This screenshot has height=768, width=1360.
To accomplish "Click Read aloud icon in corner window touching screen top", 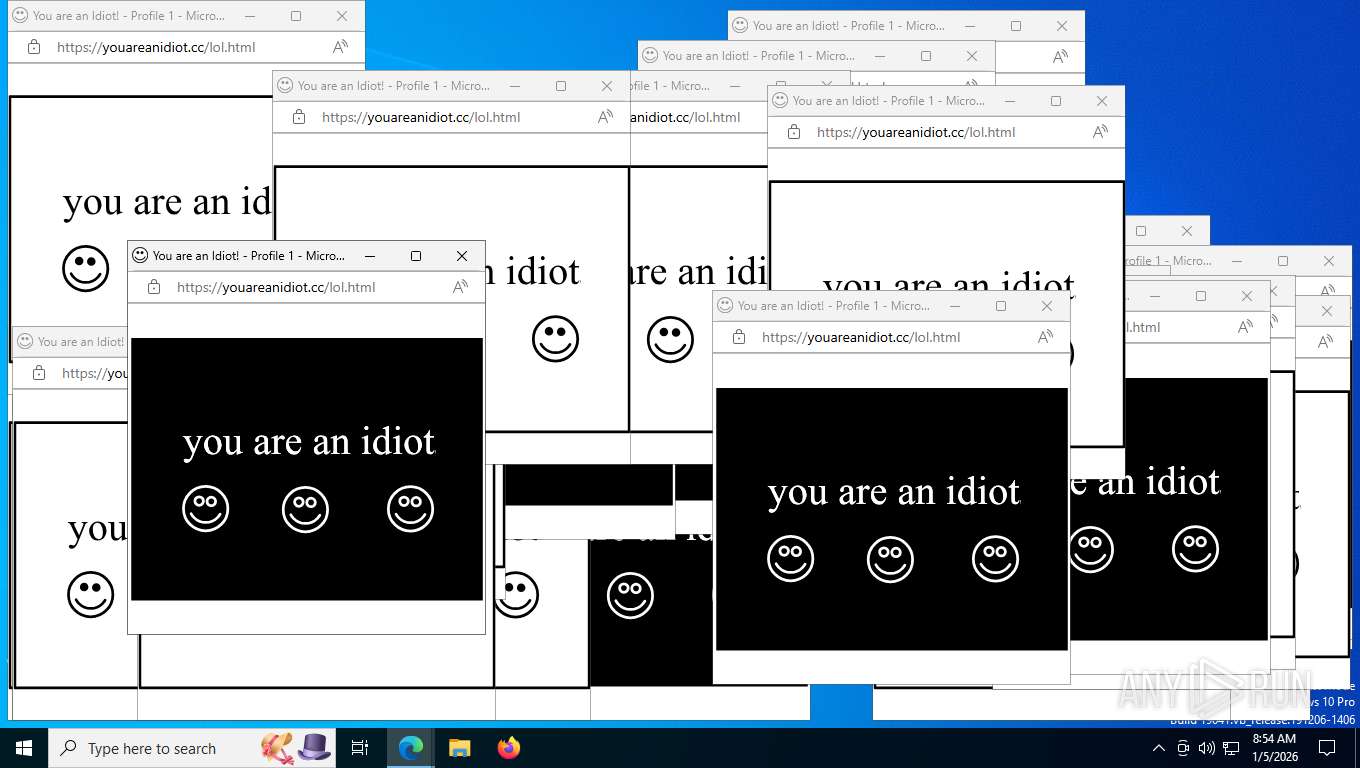I will [x=340, y=47].
